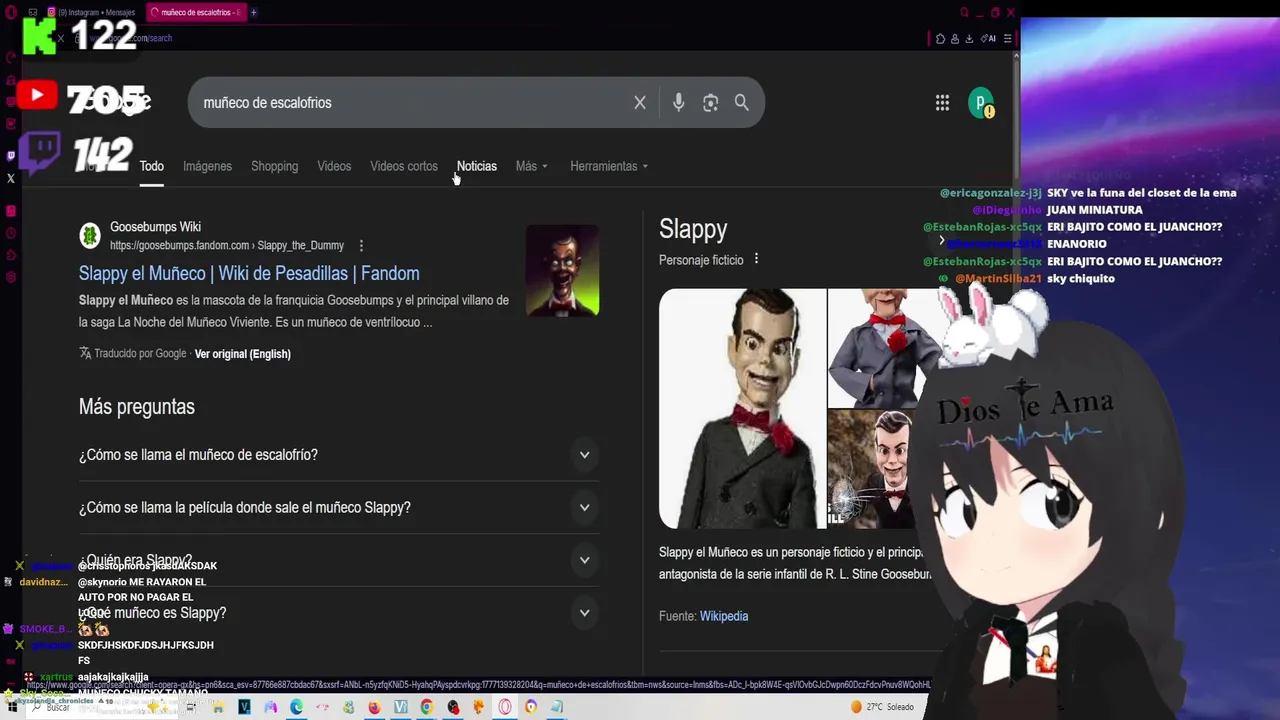
Task: Open 'Slappy el Muñeco | Wiki de Pesadillas' link
Action: (249, 273)
